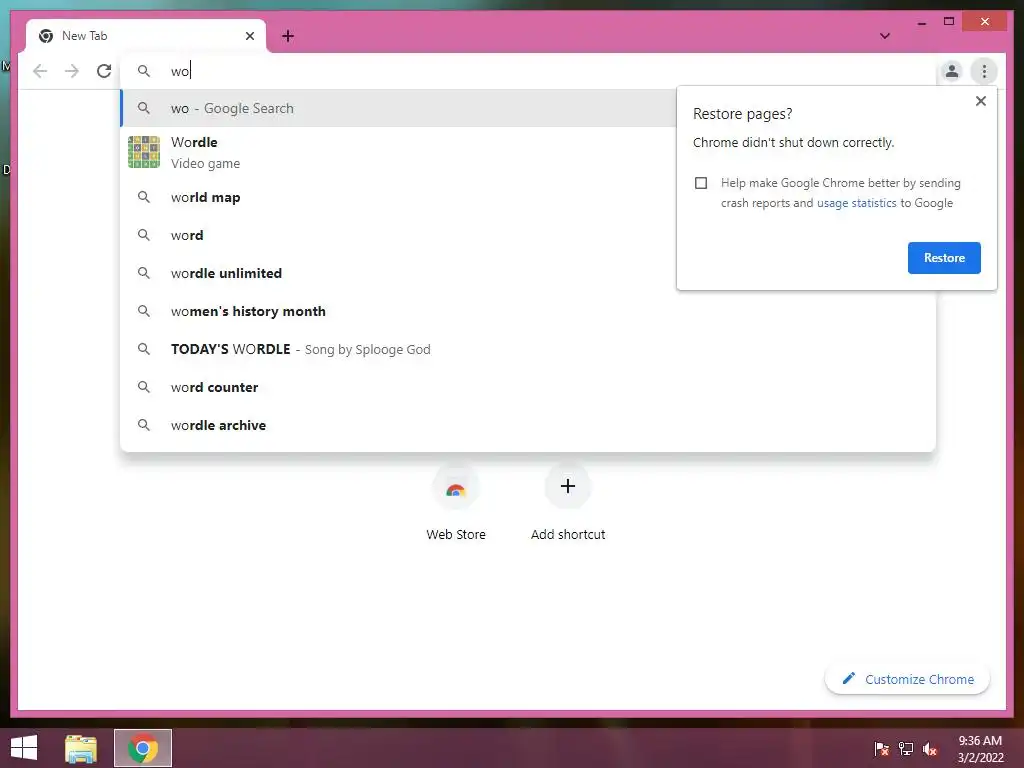
Task: Dismiss the Restore pages popup
Action: pos(980,101)
